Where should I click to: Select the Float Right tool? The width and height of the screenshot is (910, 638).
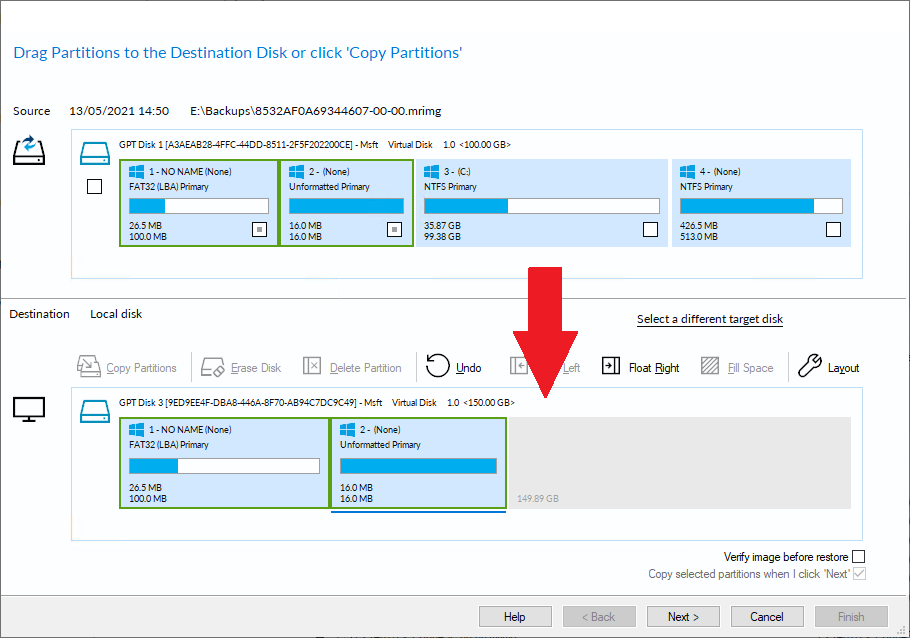611,367
